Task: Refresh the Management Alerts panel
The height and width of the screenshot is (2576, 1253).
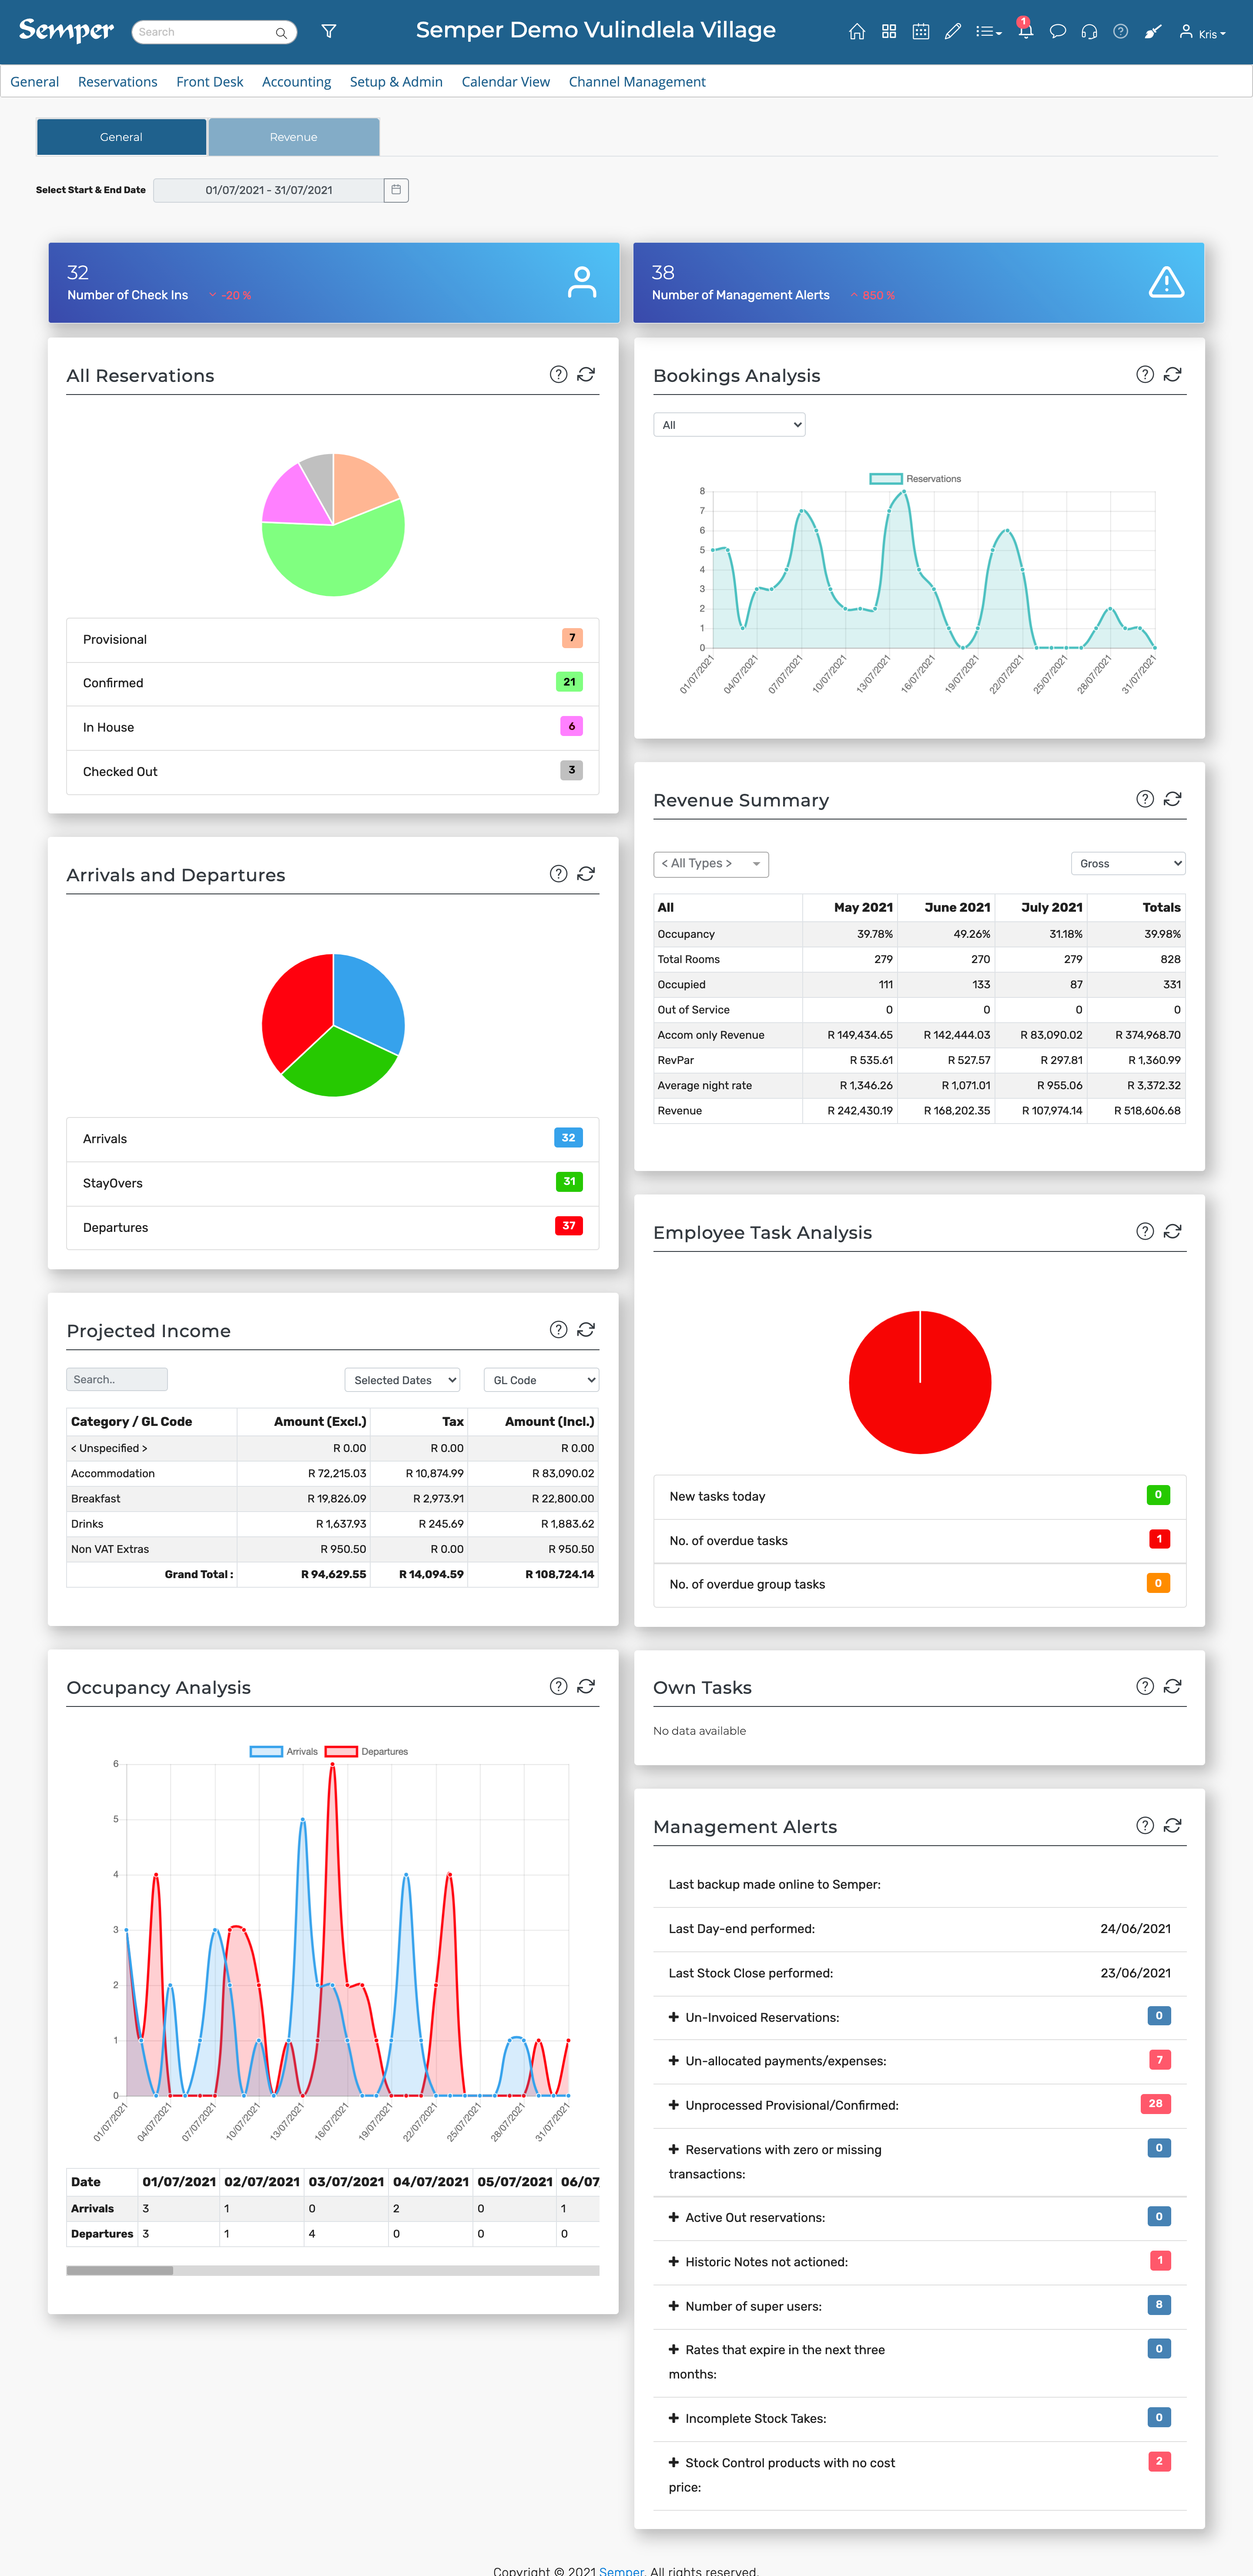Action: tap(1172, 1825)
